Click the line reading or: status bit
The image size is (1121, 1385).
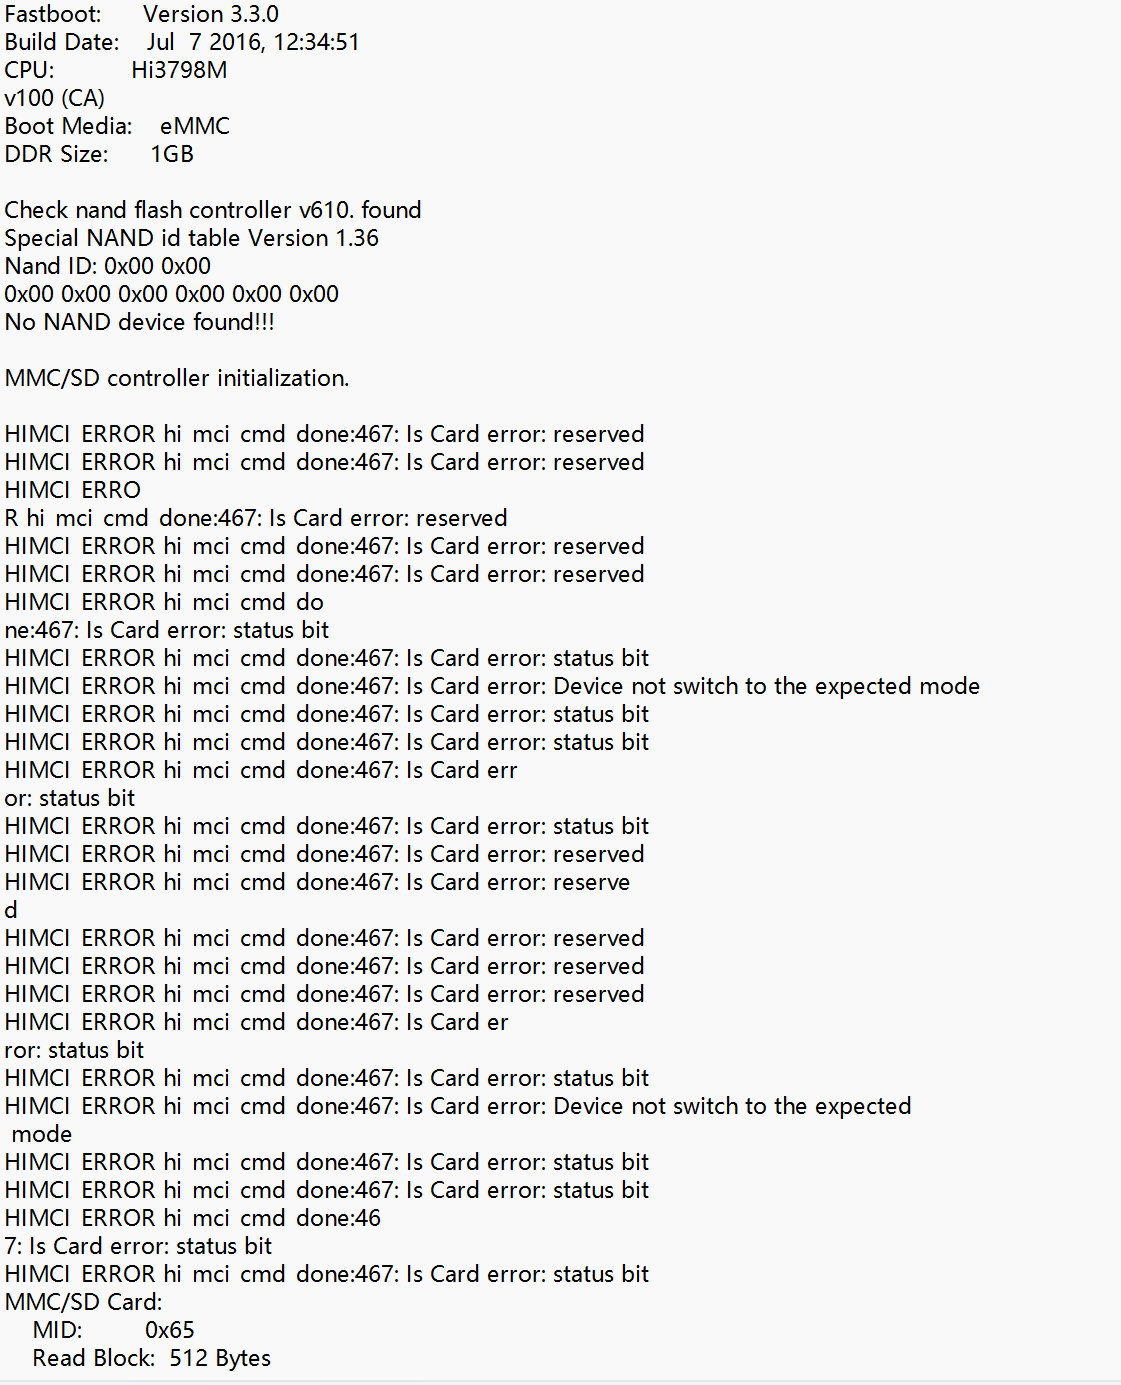click(69, 799)
